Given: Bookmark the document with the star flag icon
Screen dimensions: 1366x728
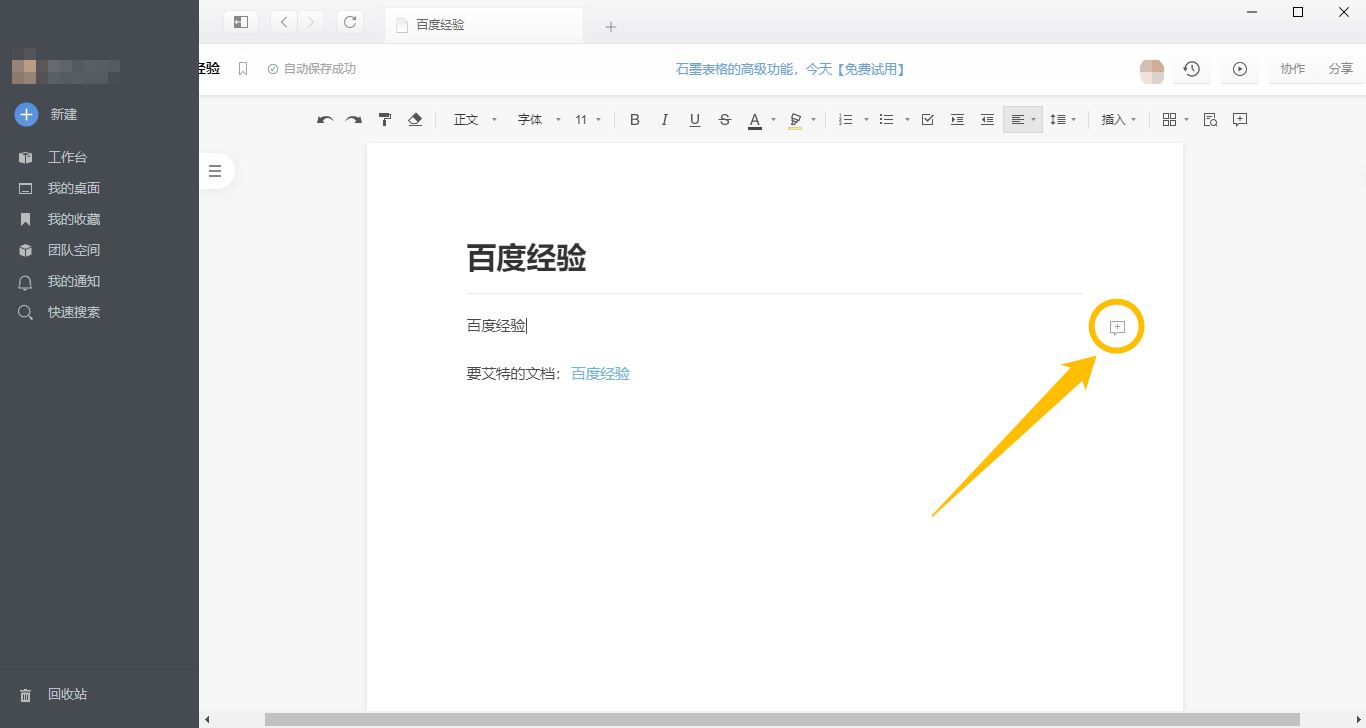Looking at the screenshot, I should [243, 69].
